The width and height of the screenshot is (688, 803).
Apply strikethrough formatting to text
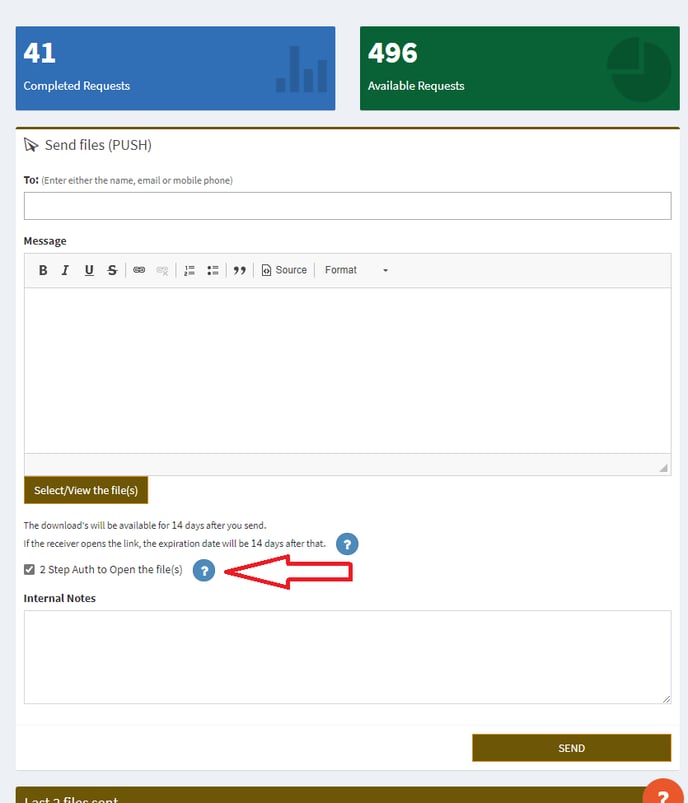(112, 270)
